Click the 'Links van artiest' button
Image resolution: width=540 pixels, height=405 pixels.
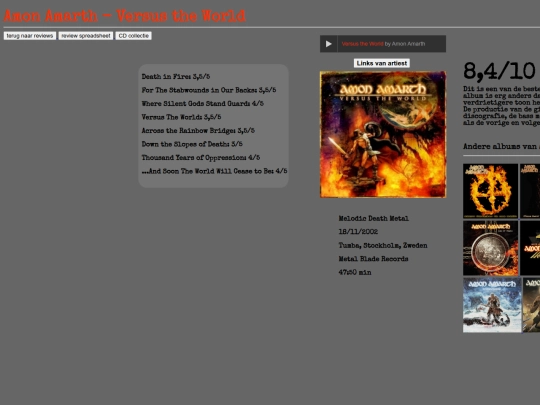point(382,63)
